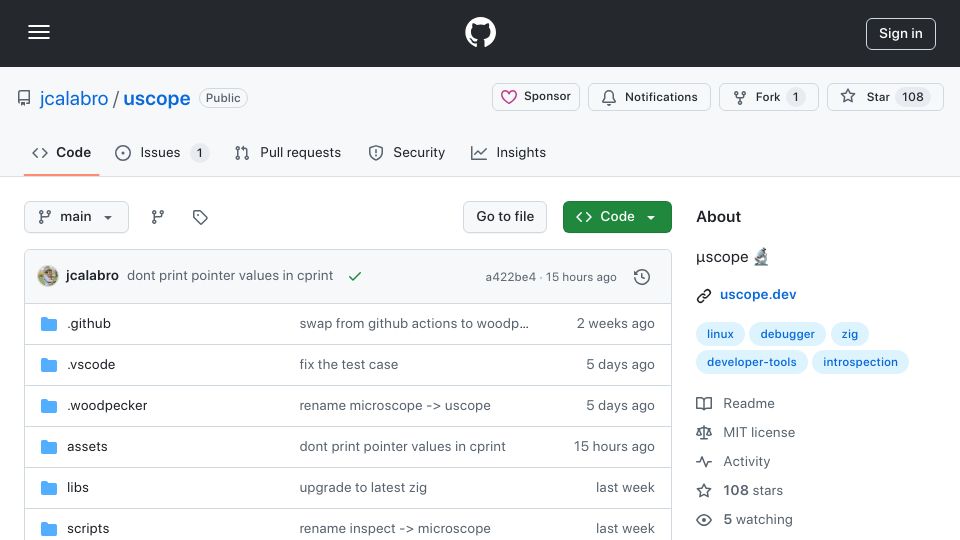Click the .github folder icon
Viewport: 960px width, 540px height.
49,324
